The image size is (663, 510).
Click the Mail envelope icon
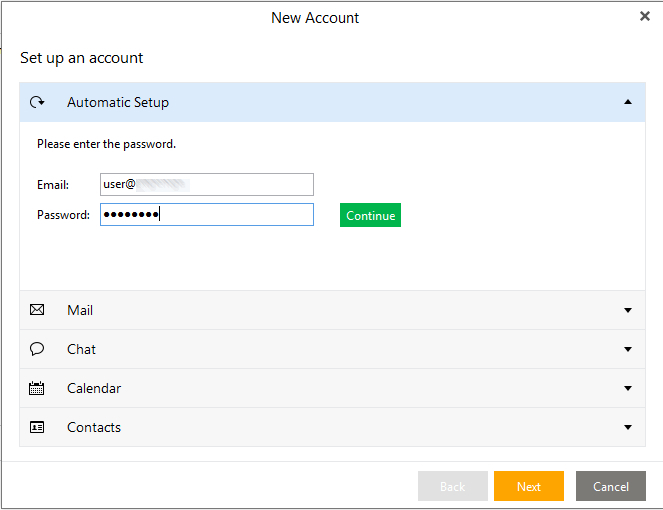coord(37,310)
